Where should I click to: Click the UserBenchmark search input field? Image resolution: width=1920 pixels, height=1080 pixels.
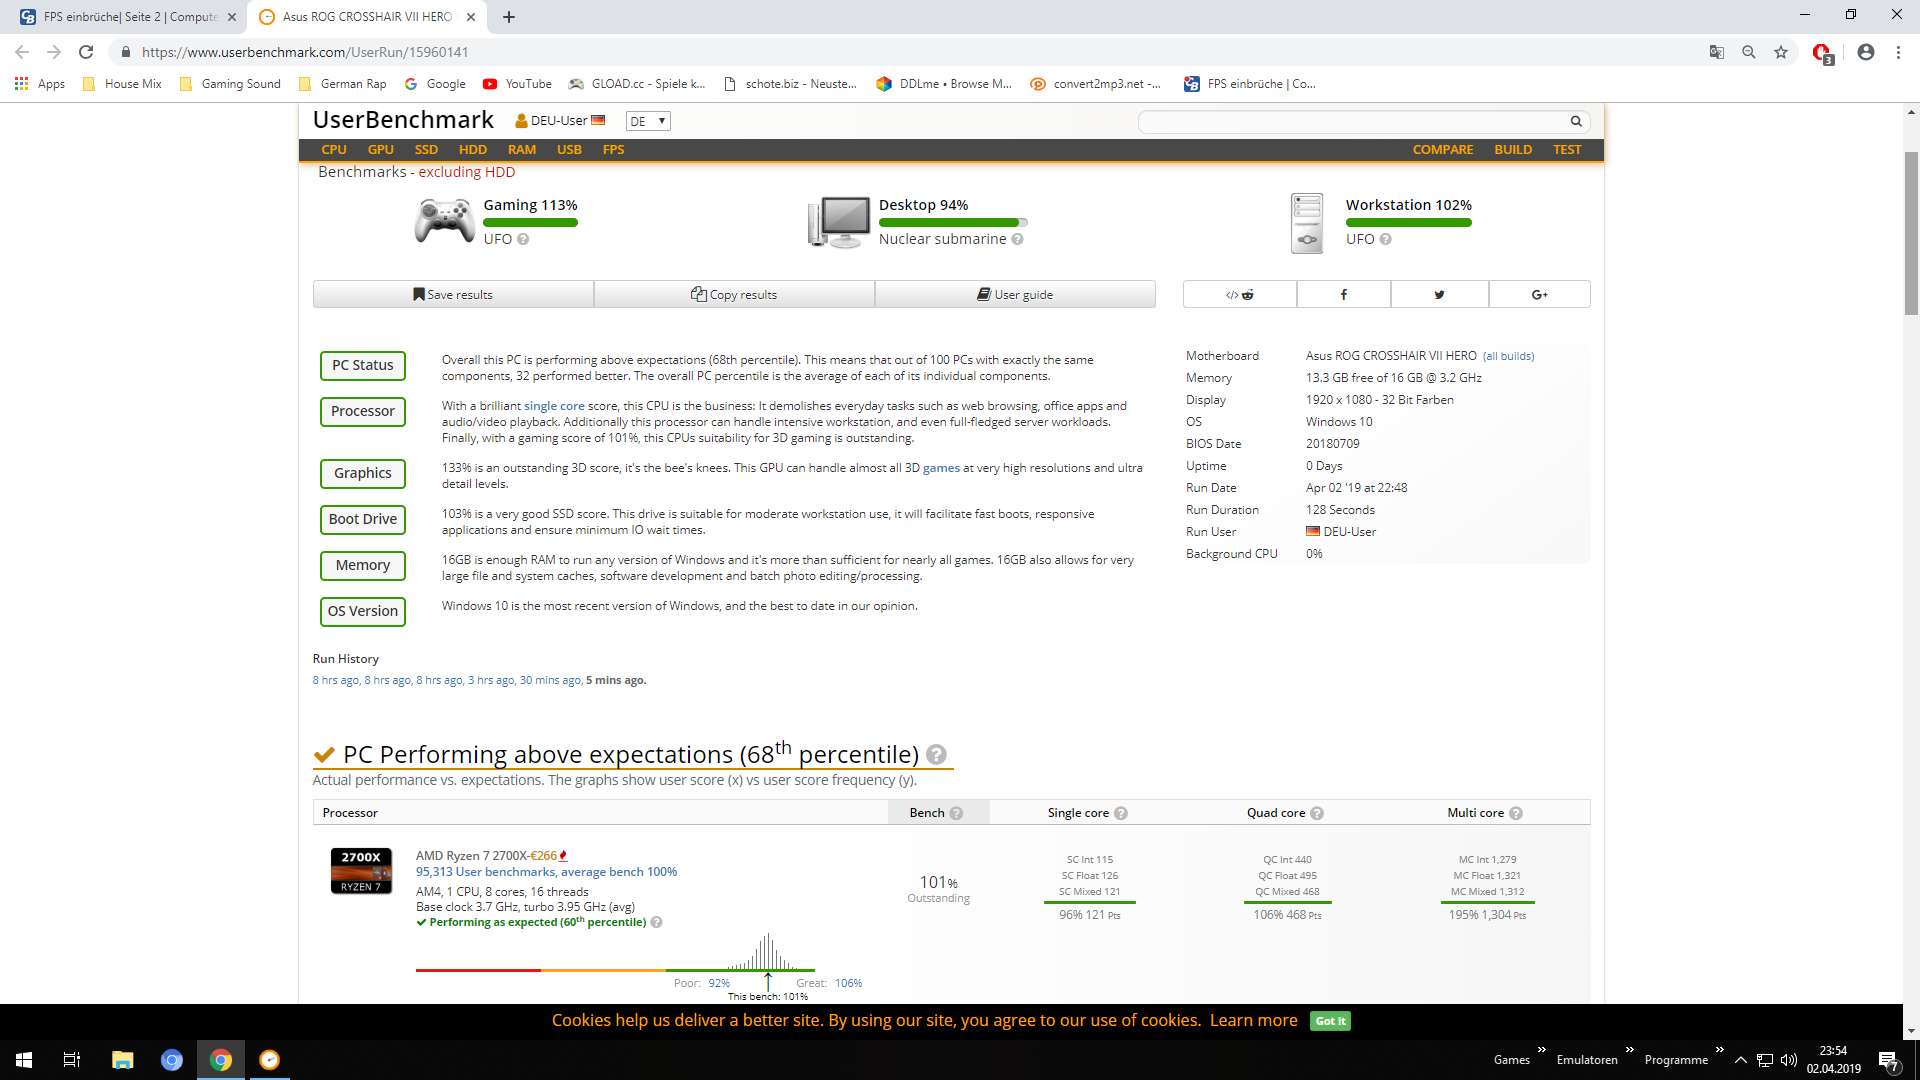[x=1350, y=121]
